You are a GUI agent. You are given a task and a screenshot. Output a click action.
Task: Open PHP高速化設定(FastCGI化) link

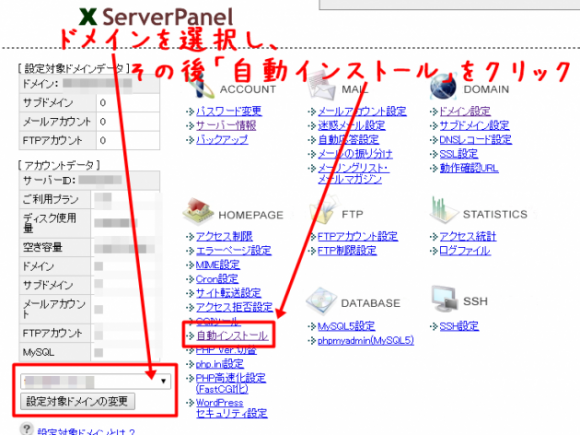(x=230, y=383)
